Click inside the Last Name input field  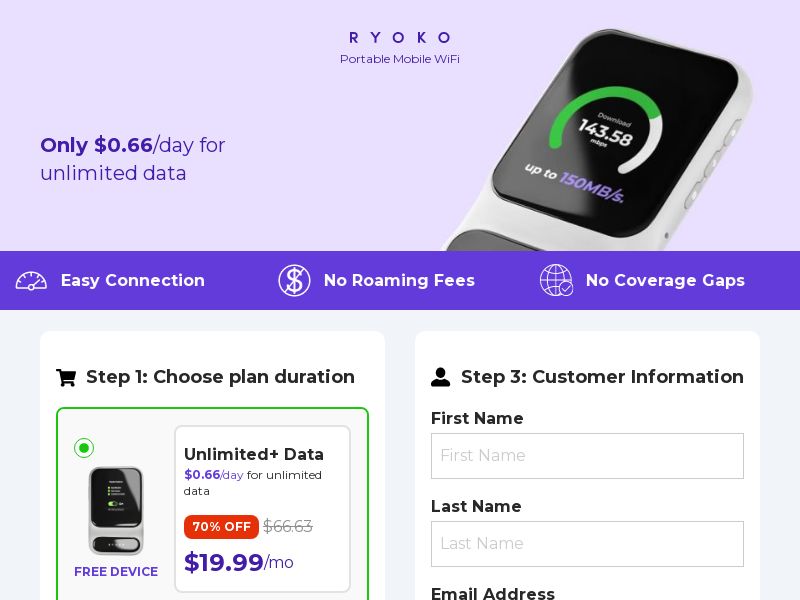(x=587, y=544)
